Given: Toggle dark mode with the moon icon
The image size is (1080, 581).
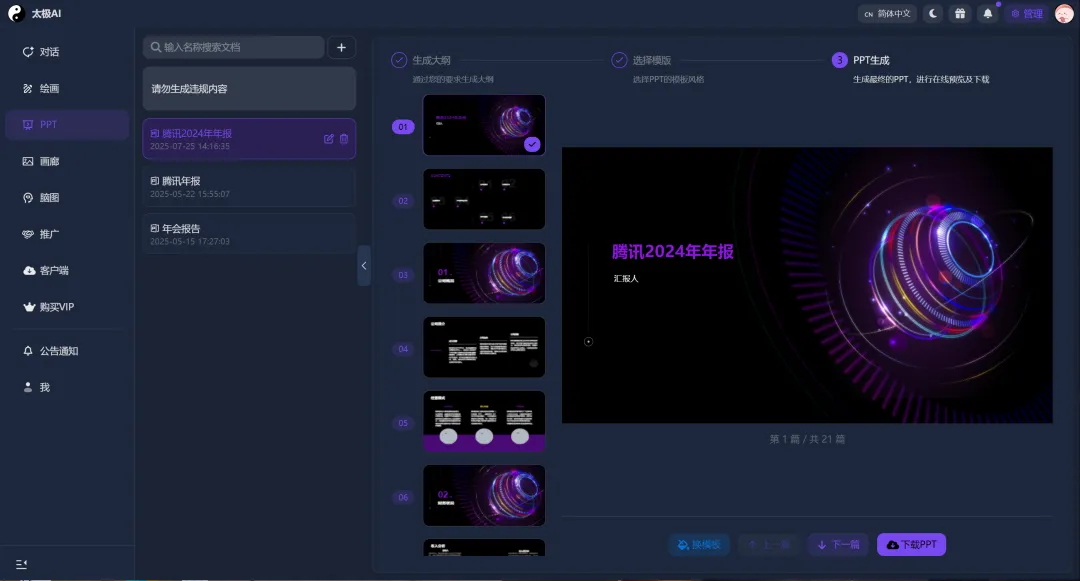Looking at the screenshot, I should click(931, 13).
